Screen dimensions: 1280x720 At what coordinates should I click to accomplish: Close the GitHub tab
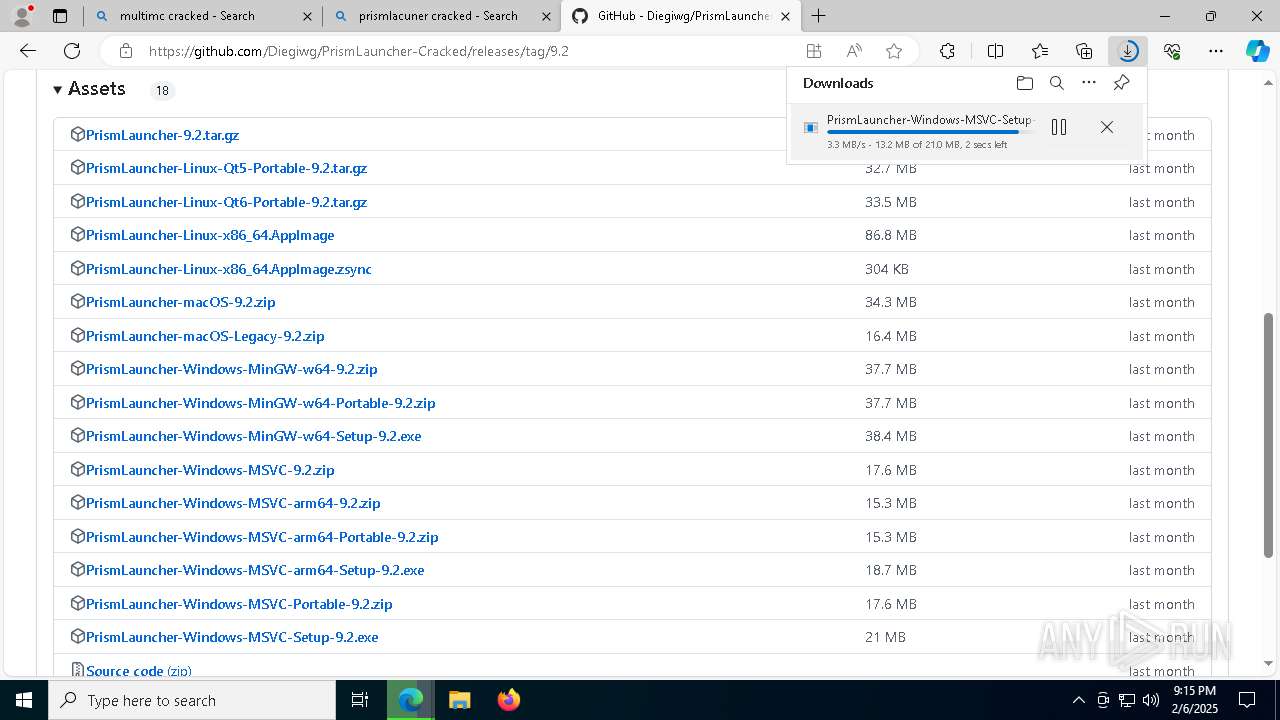[x=786, y=16]
